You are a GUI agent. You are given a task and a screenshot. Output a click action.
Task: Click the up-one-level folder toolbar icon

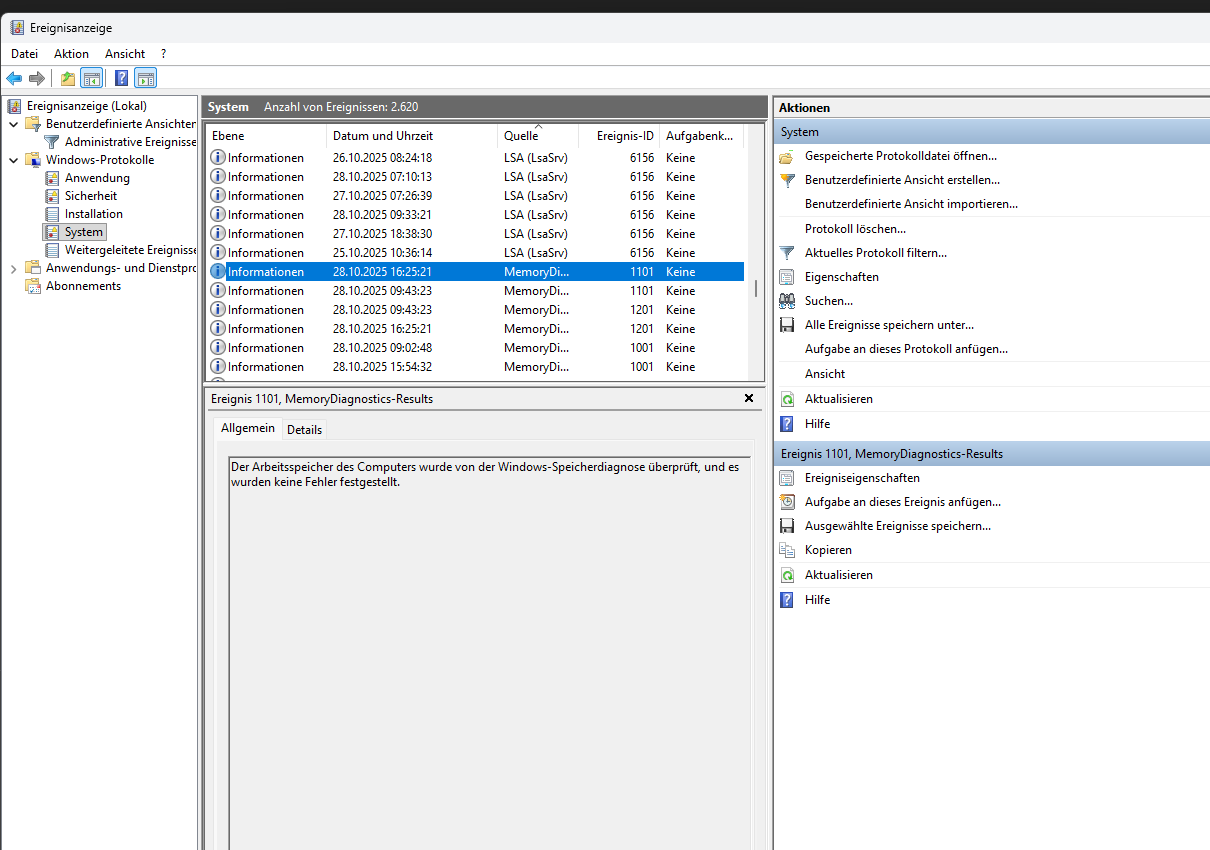click(x=68, y=78)
